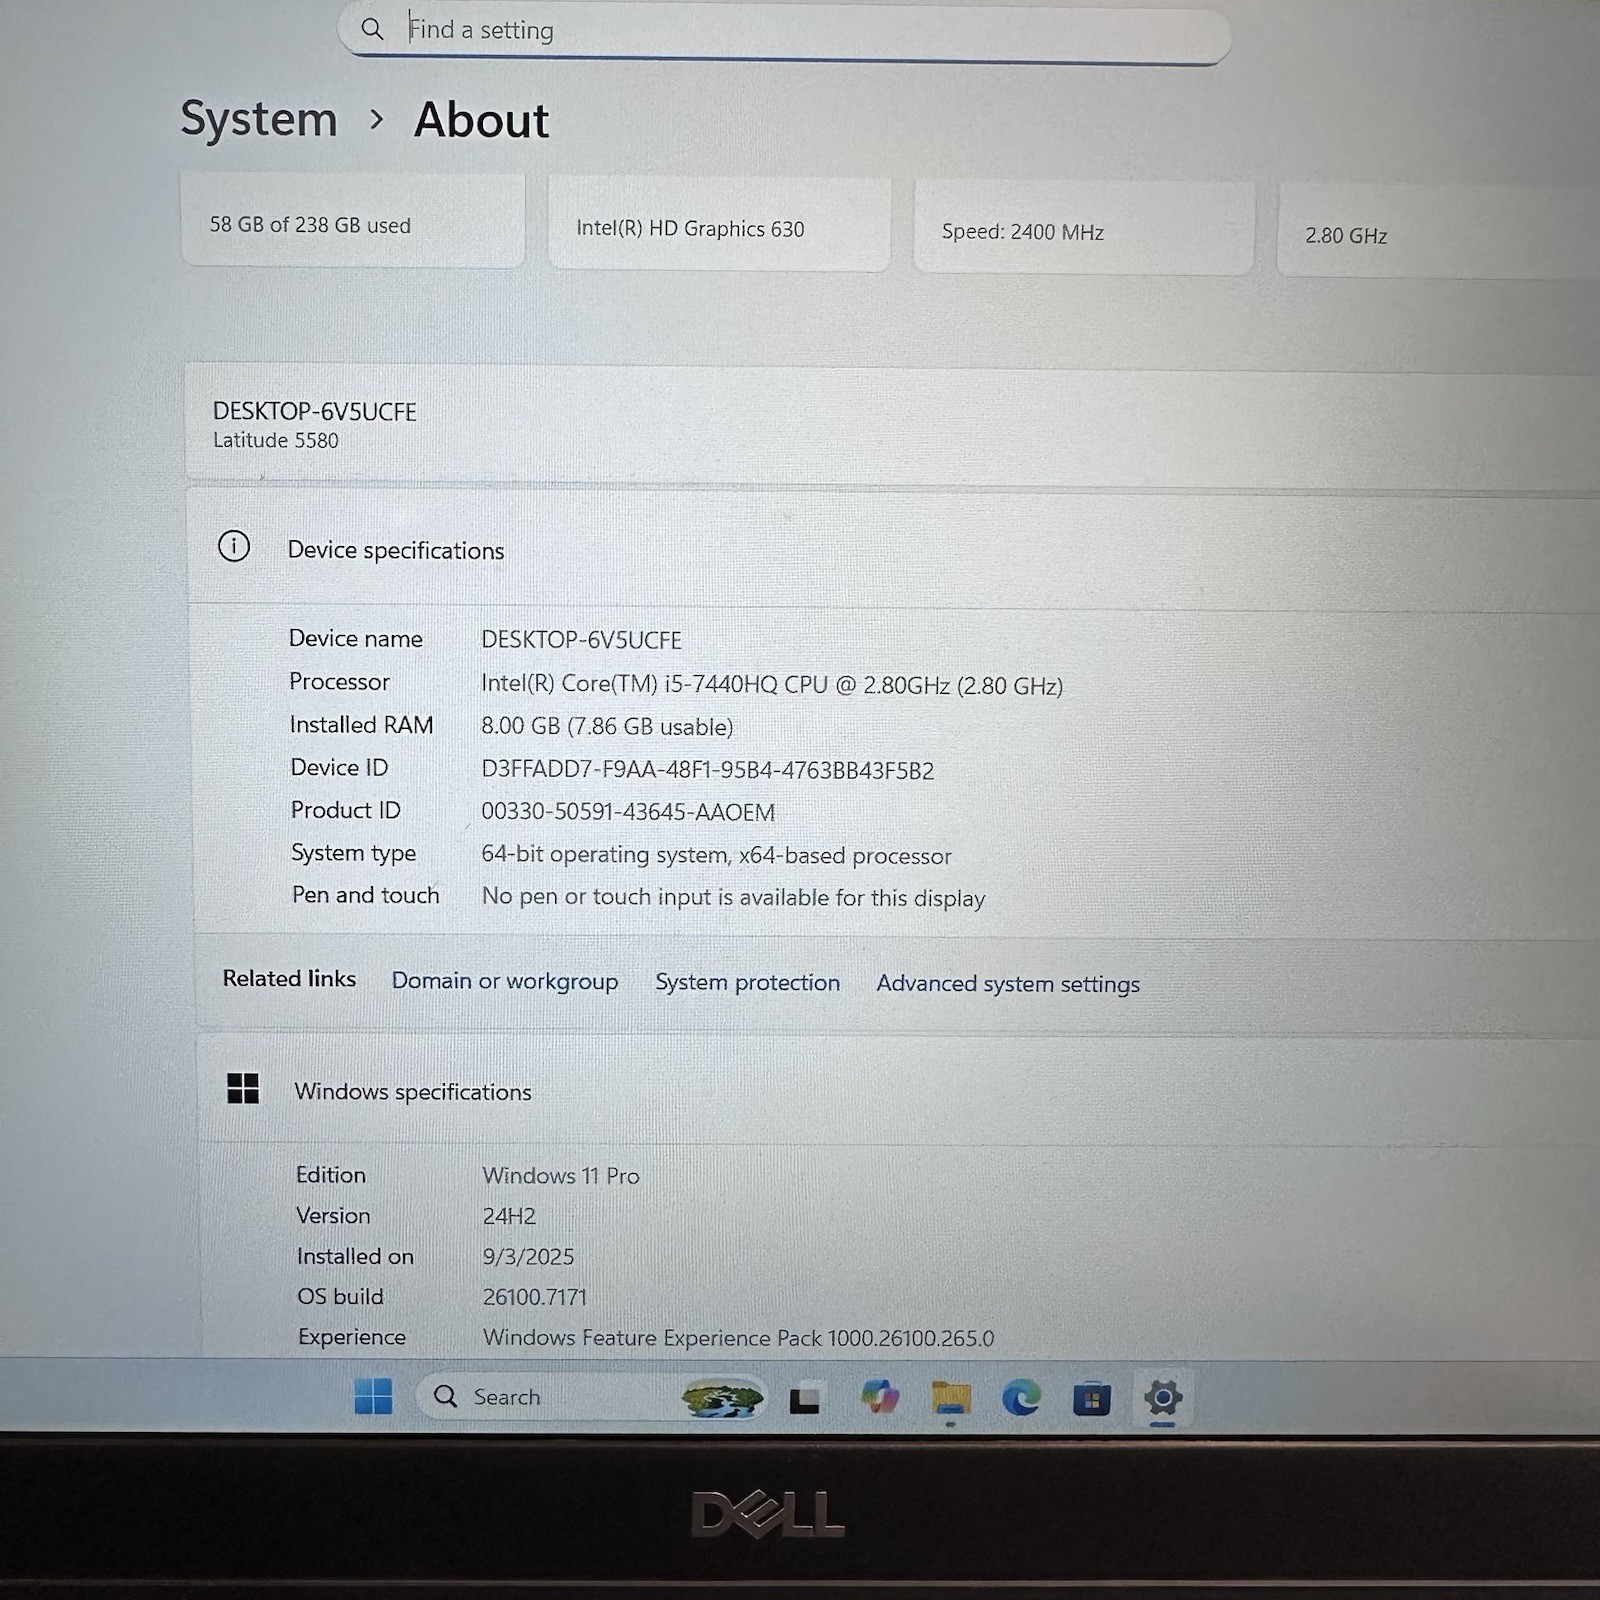Click the search magnifier icon in Settings
The image size is (1600, 1600).
(x=372, y=29)
